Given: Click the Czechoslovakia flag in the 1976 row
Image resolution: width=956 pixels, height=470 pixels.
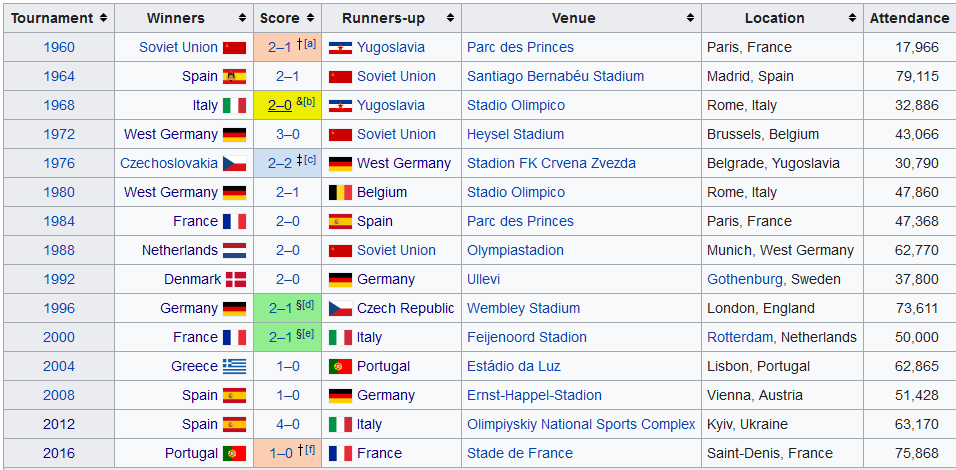Looking at the screenshot, I should click(x=234, y=163).
